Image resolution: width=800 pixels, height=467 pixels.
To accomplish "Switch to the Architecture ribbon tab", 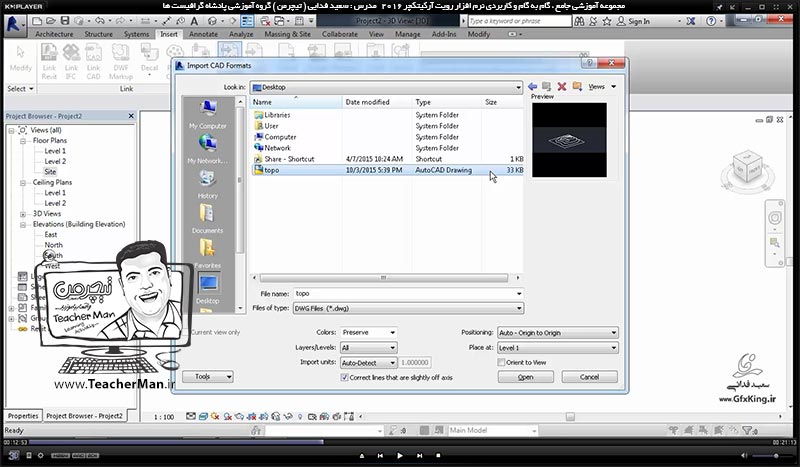I will tap(54, 34).
